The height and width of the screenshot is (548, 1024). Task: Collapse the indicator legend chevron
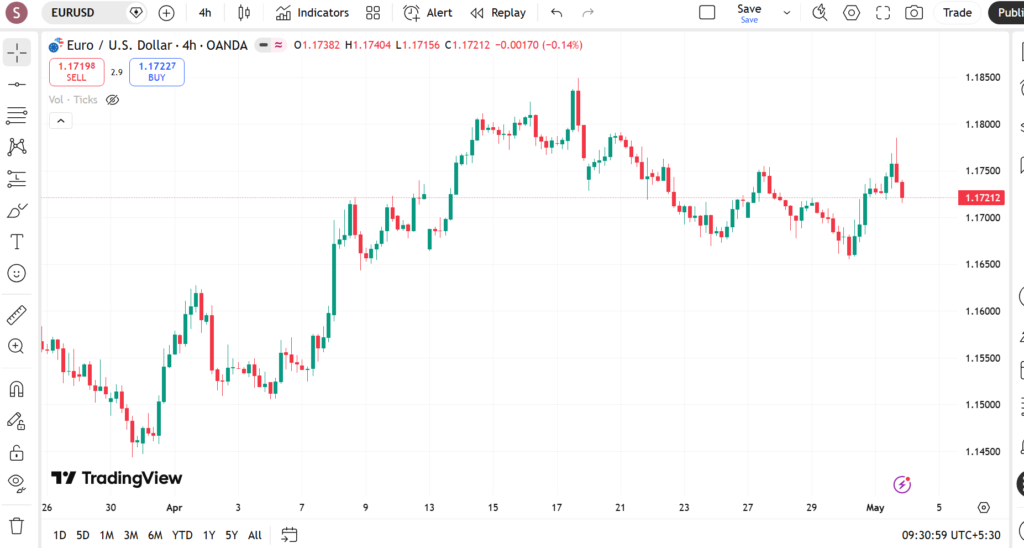61,121
